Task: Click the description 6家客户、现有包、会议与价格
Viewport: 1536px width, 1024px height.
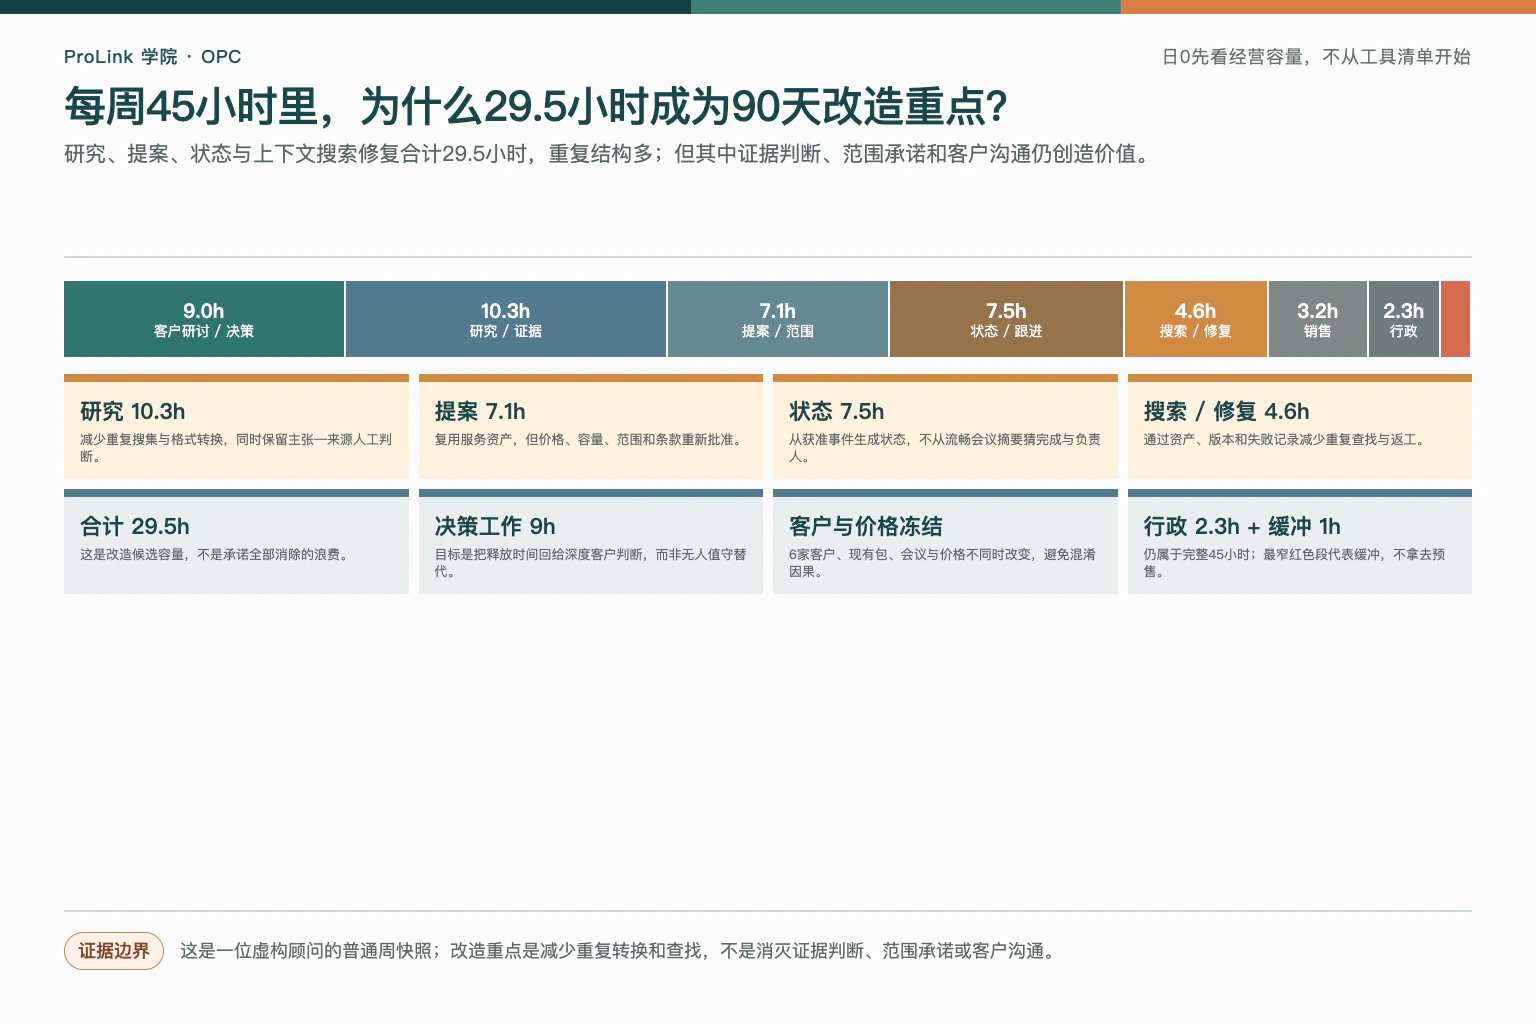Action: [942, 563]
